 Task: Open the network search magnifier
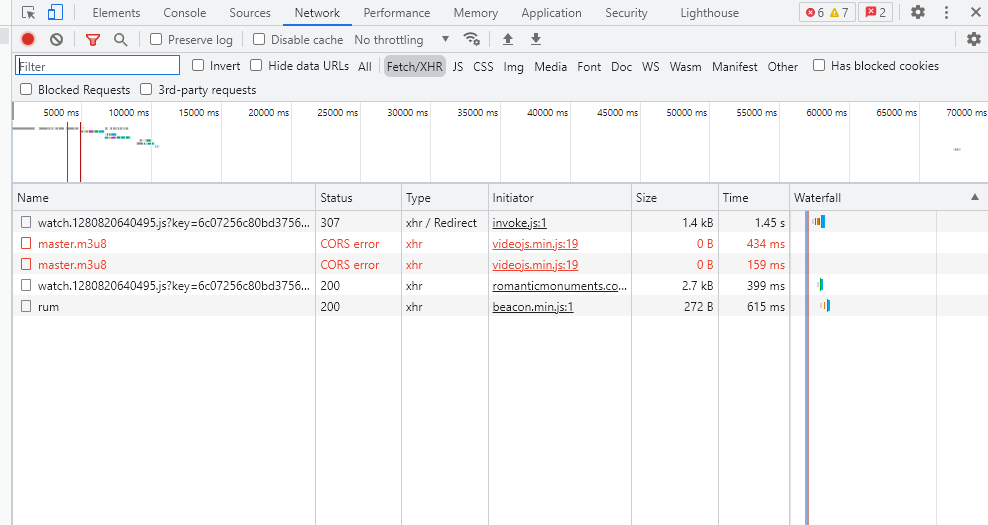click(x=120, y=39)
